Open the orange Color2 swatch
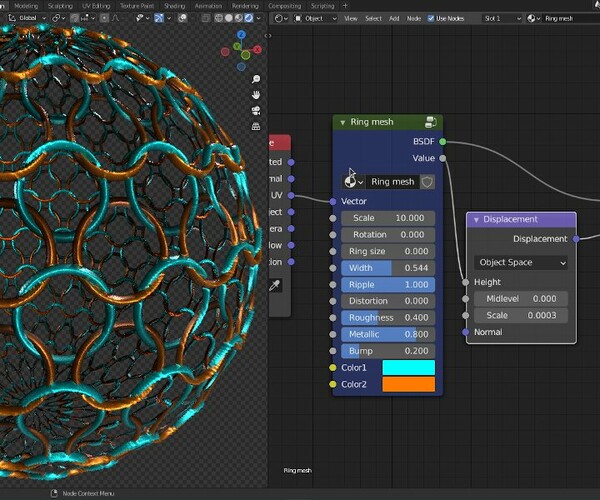Screen dimensions: 600x500 click(x=409, y=384)
